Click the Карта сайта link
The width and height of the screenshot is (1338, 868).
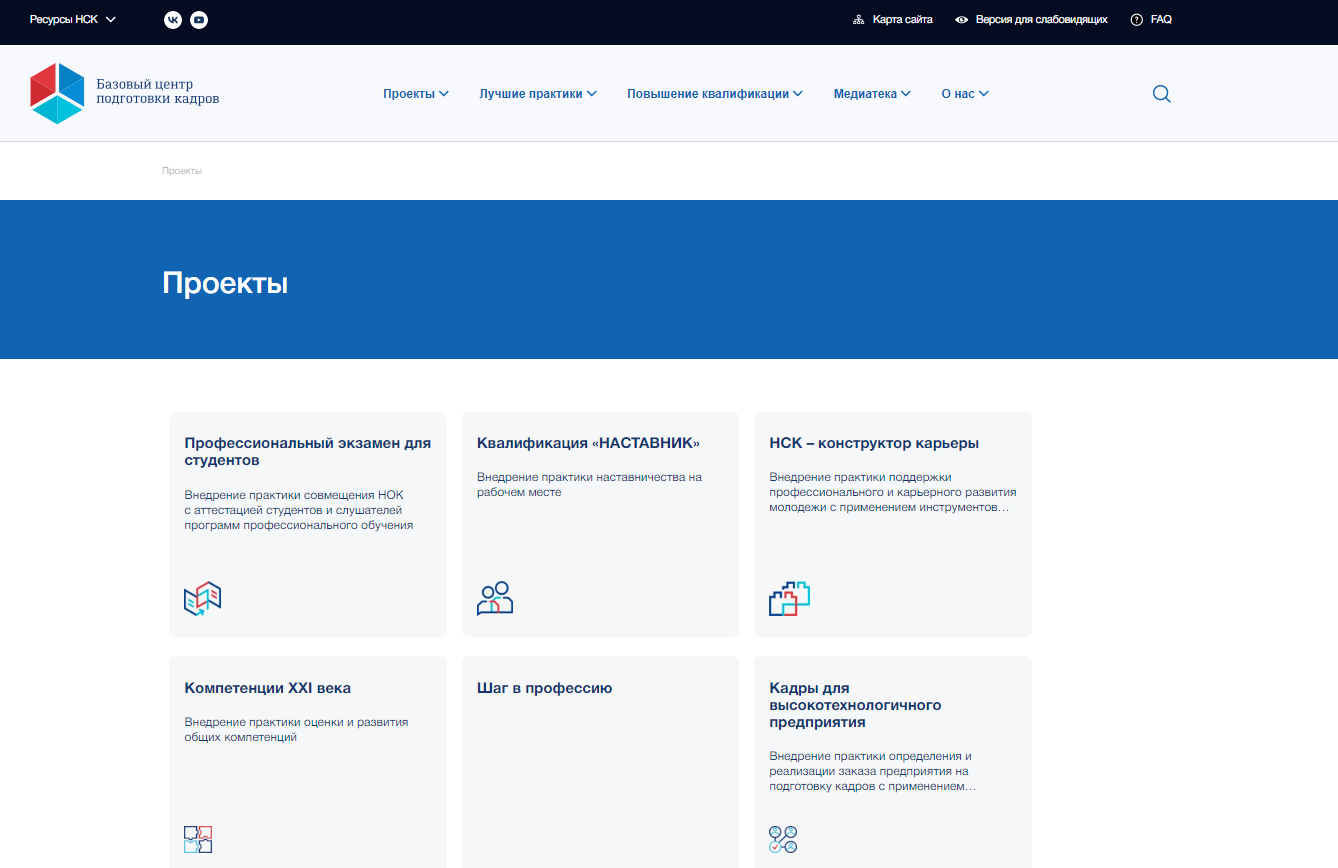click(902, 20)
